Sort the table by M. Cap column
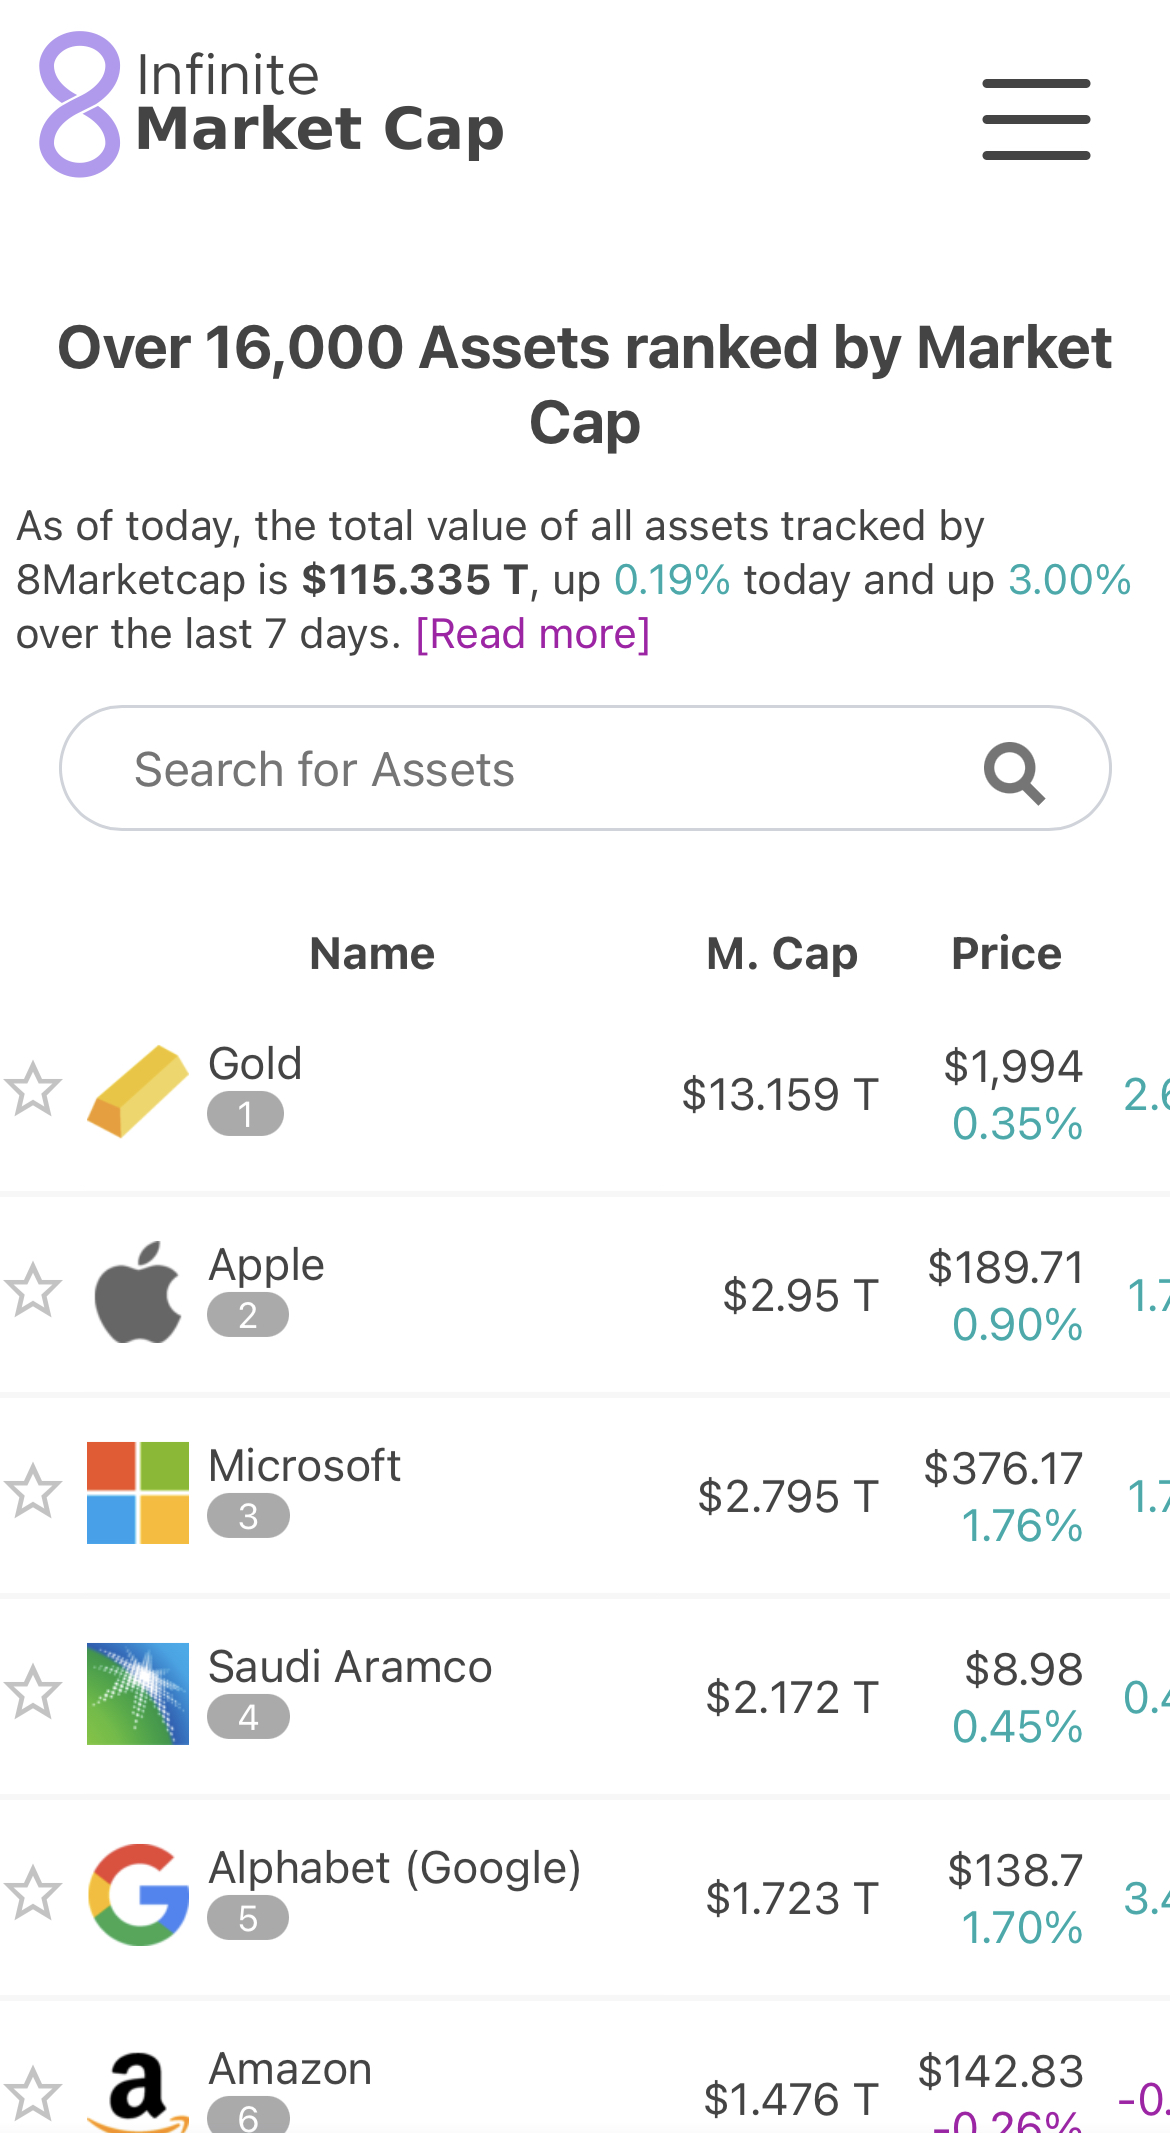The width and height of the screenshot is (1170, 2133). [781, 954]
